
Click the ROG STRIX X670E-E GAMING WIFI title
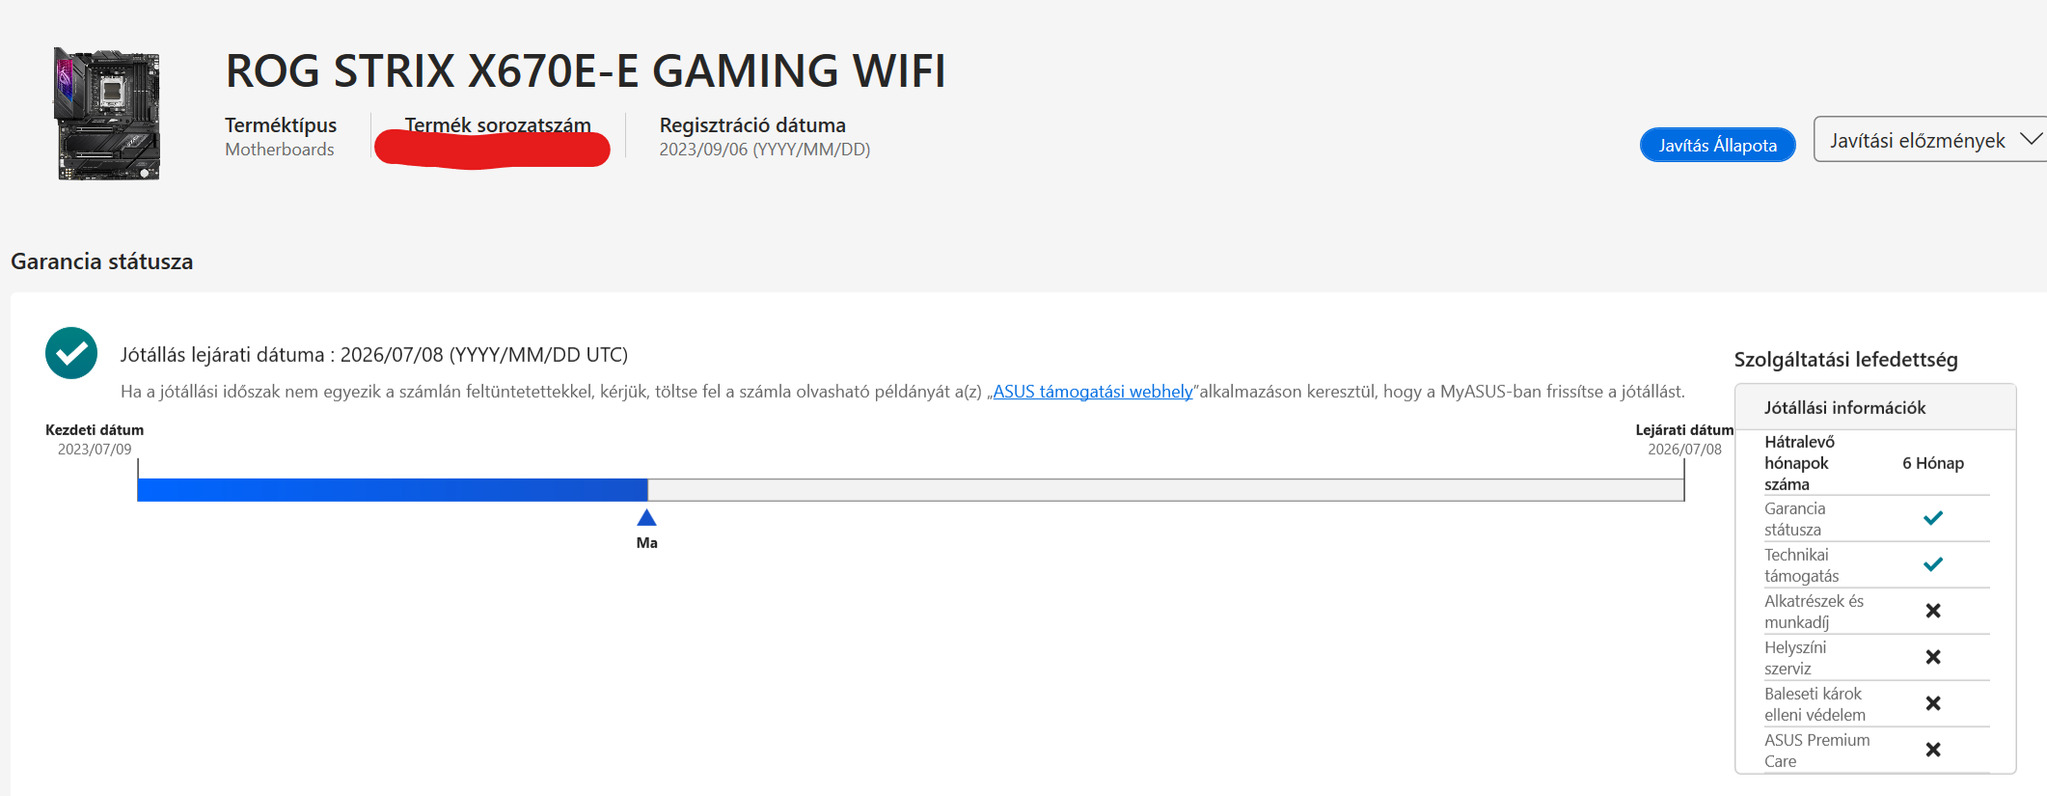pos(585,71)
